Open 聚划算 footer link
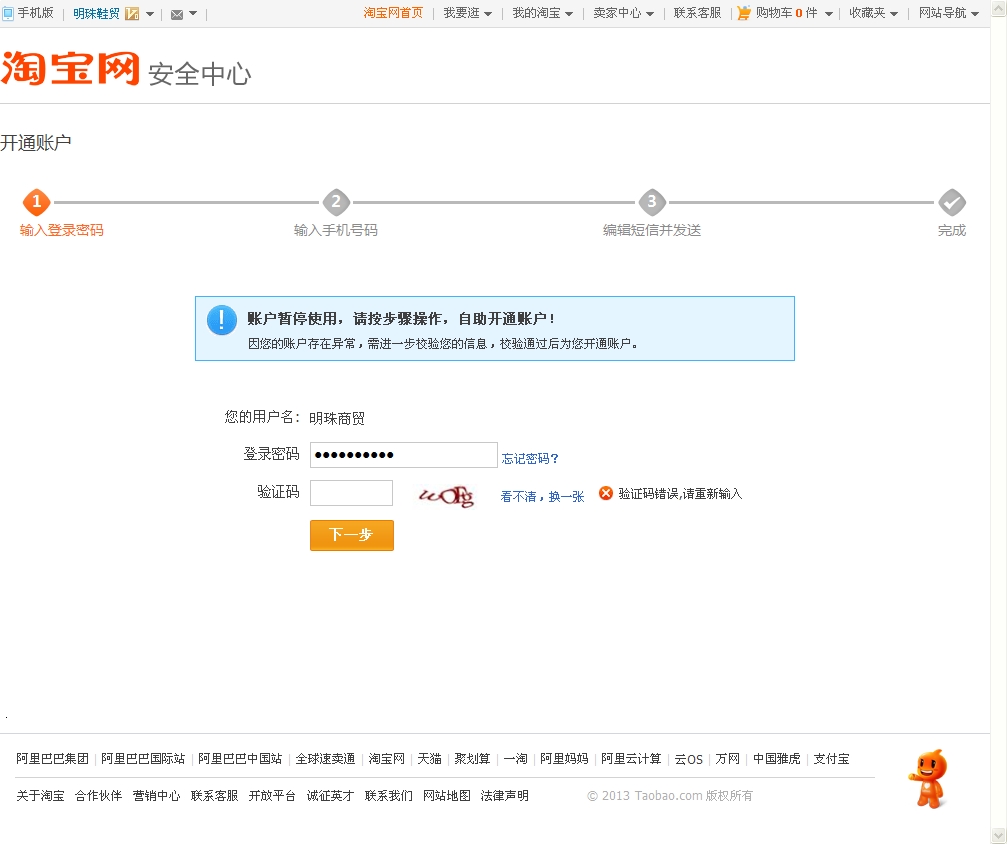 (472, 759)
